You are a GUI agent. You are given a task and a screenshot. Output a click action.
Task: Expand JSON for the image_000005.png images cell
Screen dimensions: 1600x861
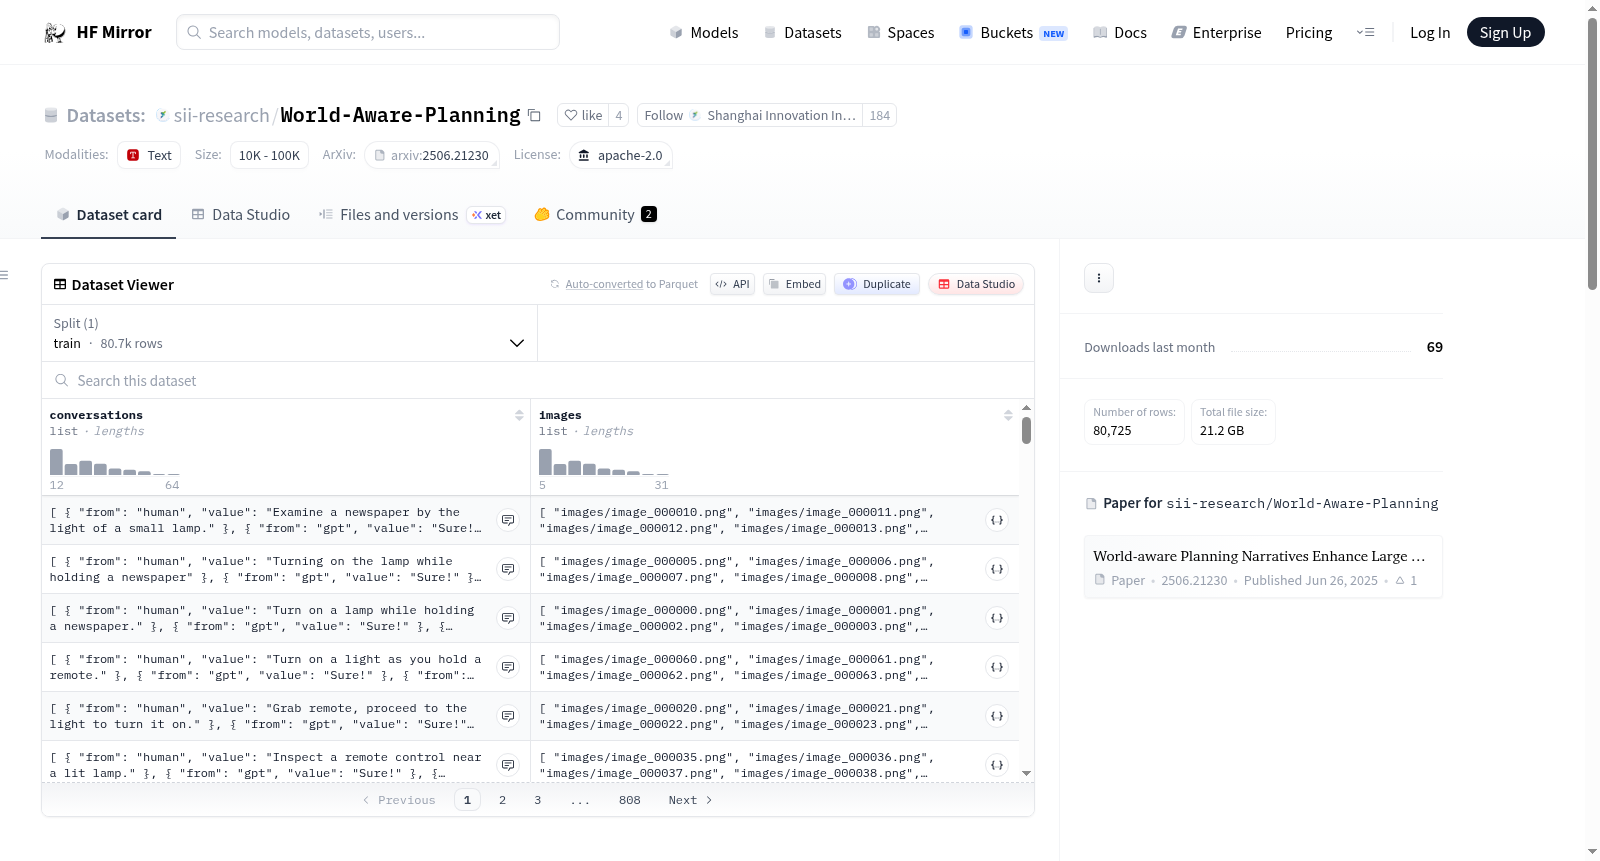pos(997,569)
